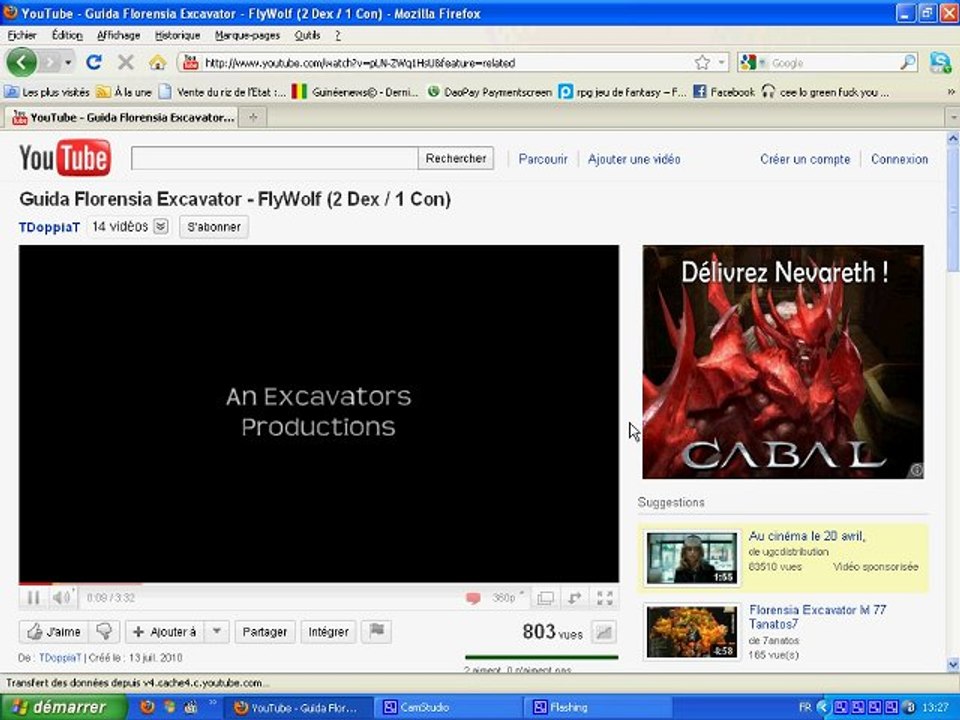Screen dimensions: 960x720
Task: Go back with the green Back arrow
Action: (21, 62)
